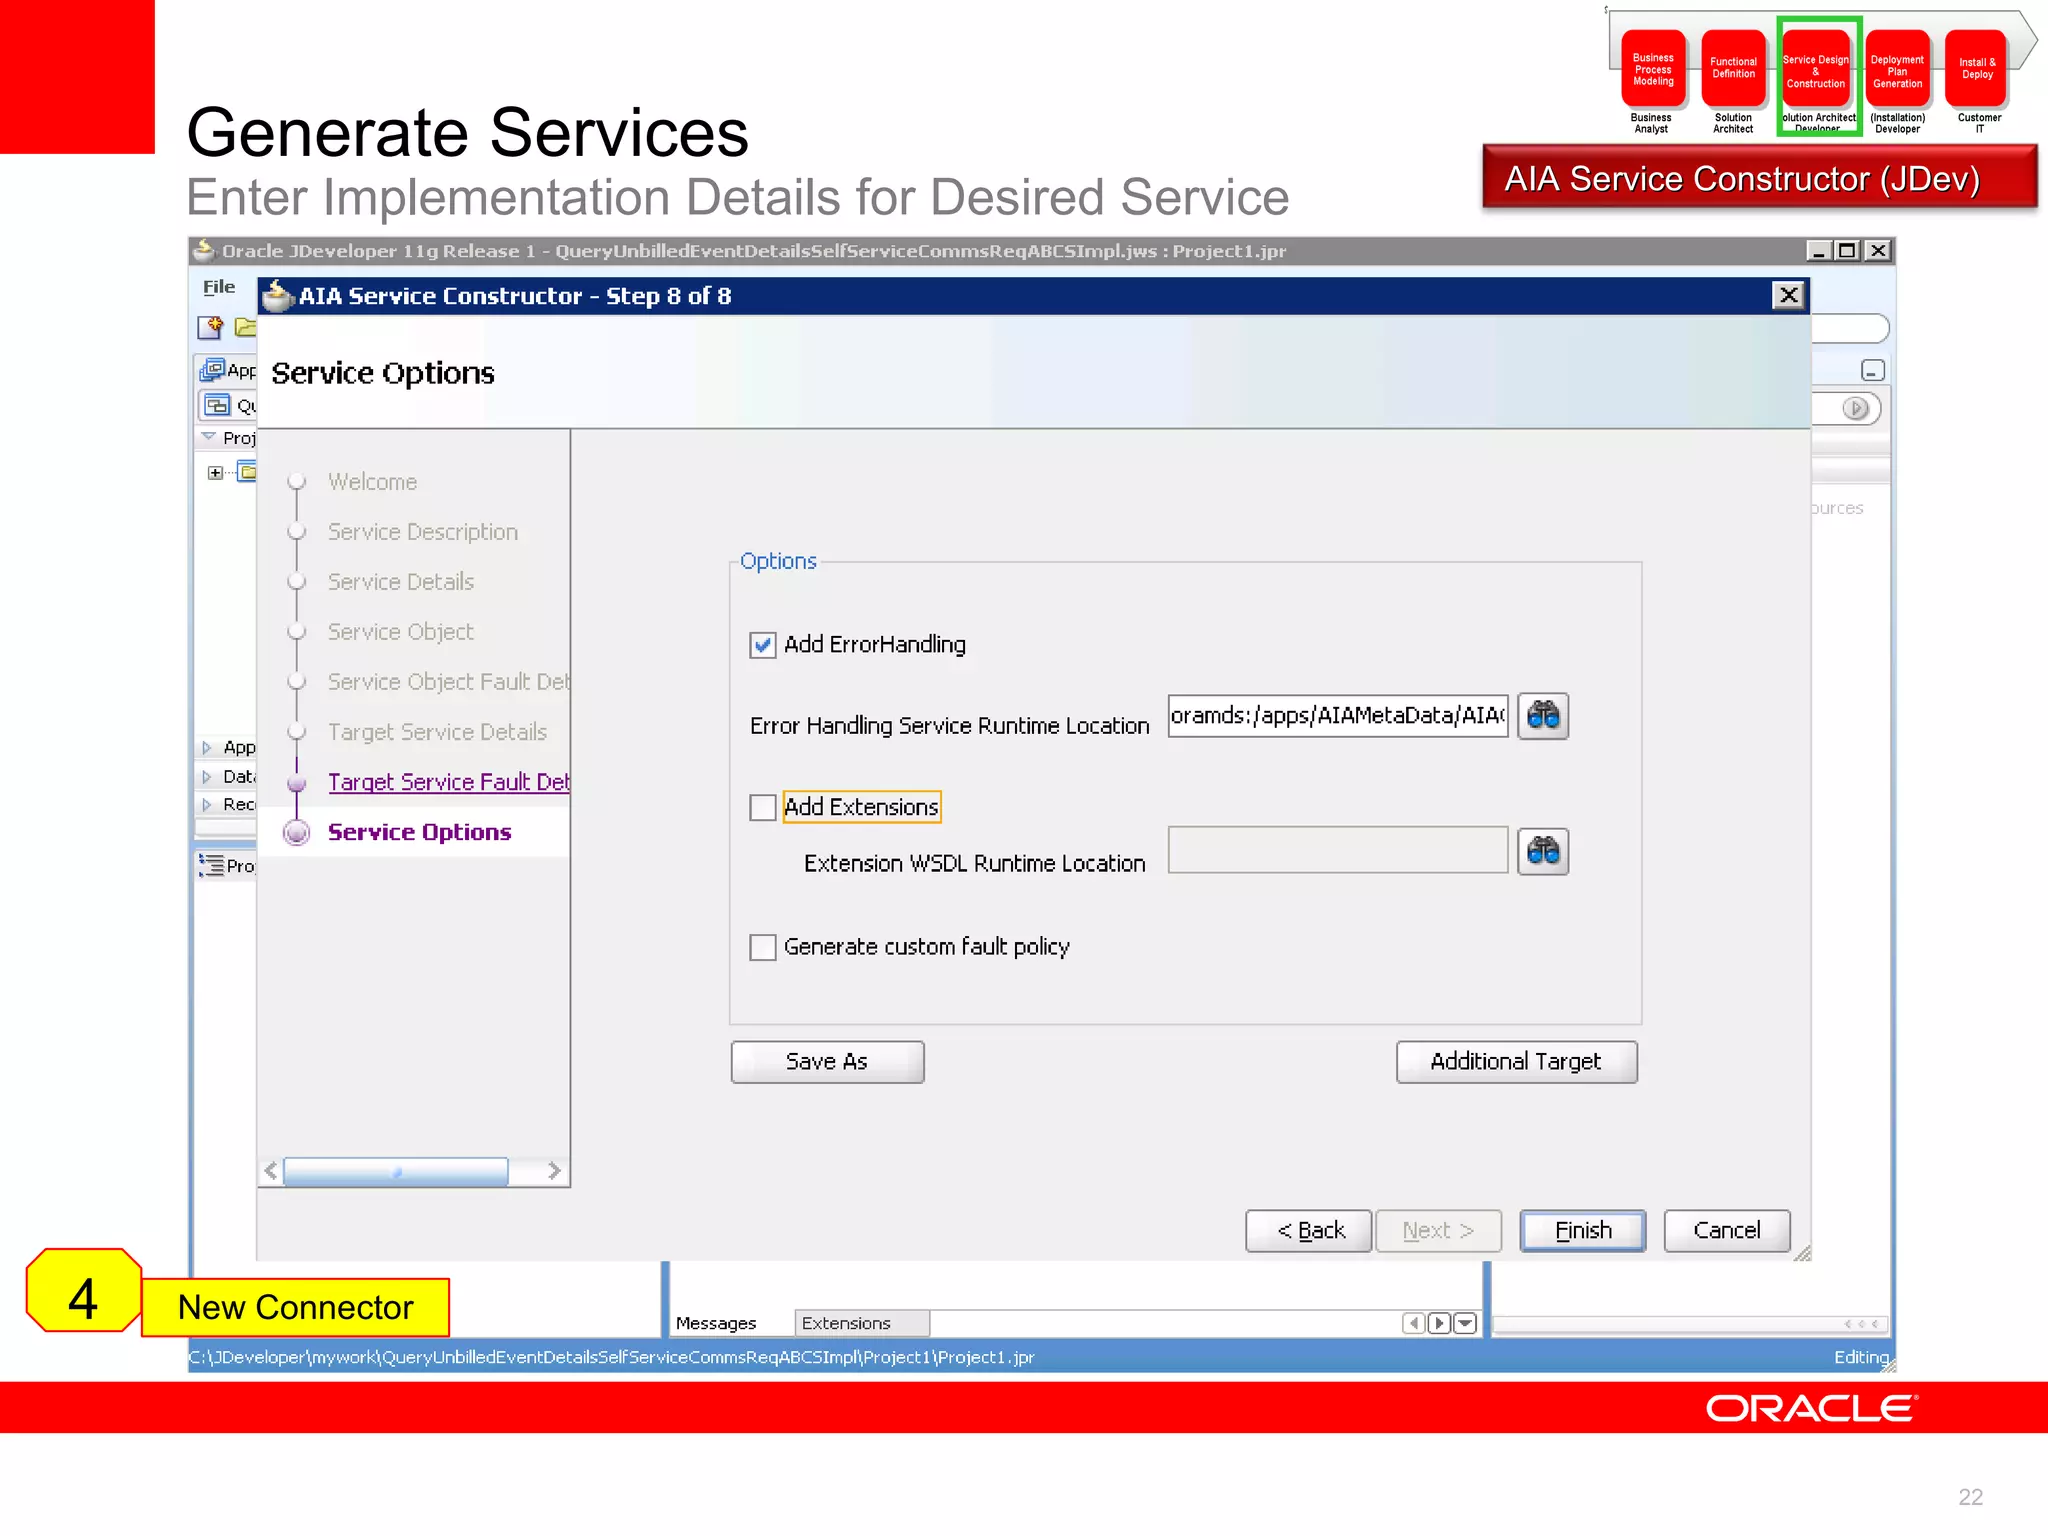The height and width of the screenshot is (1536, 2048).
Task: Click Business Process Modeling stage icon
Action: point(1653,69)
